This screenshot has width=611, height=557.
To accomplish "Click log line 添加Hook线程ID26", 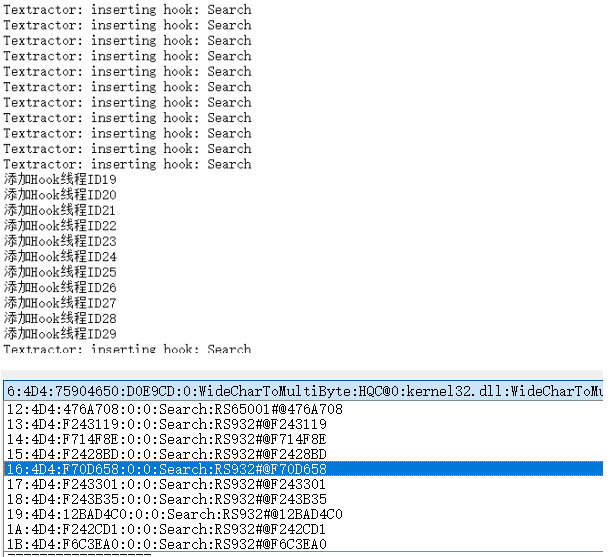I will 60,287.
